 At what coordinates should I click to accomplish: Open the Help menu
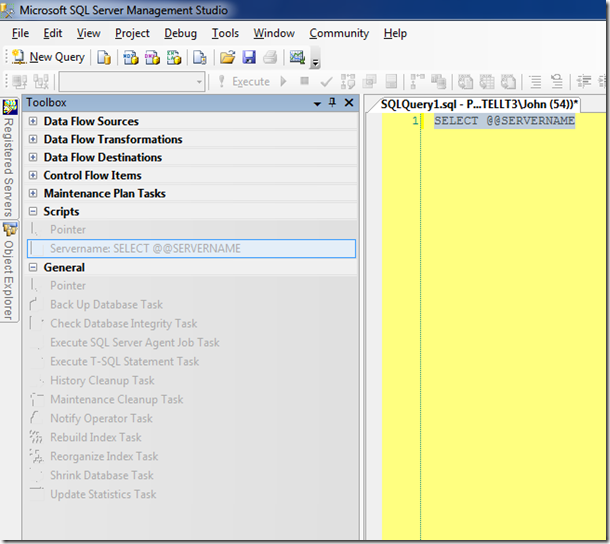pyautogui.click(x=395, y=33)
